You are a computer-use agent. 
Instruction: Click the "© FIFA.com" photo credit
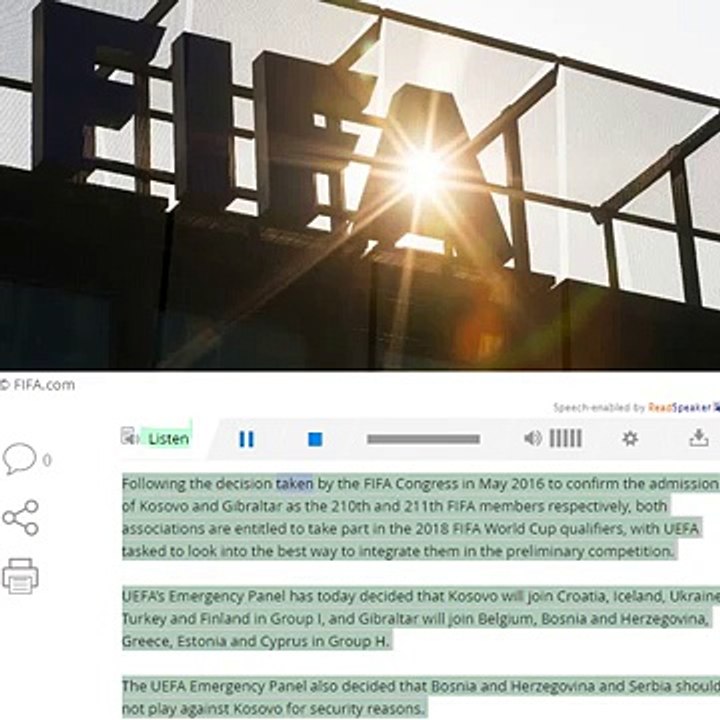tap(37, 385)
